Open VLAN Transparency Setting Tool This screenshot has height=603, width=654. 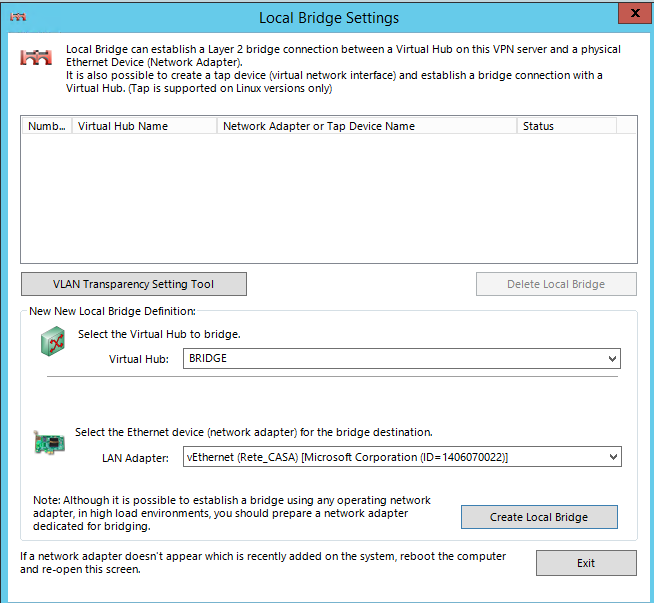(133, 284)
